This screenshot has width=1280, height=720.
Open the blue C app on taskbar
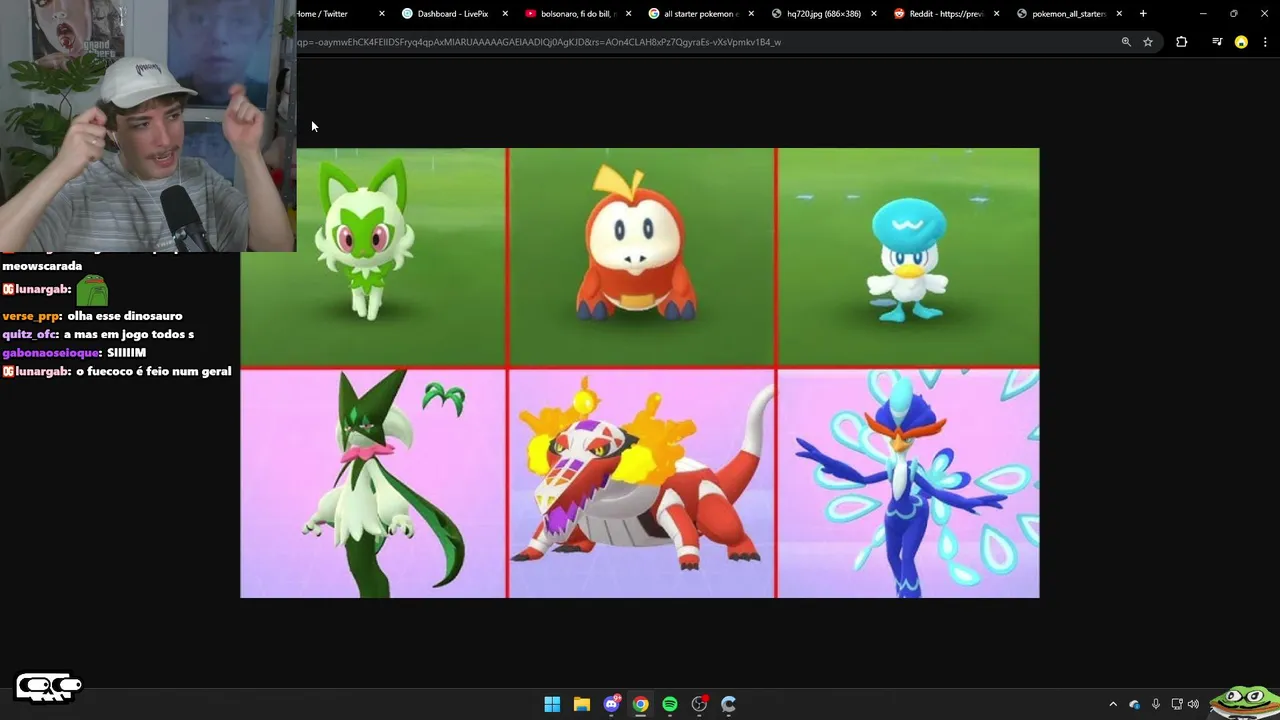pyautogui.click(x=729, y=704)
